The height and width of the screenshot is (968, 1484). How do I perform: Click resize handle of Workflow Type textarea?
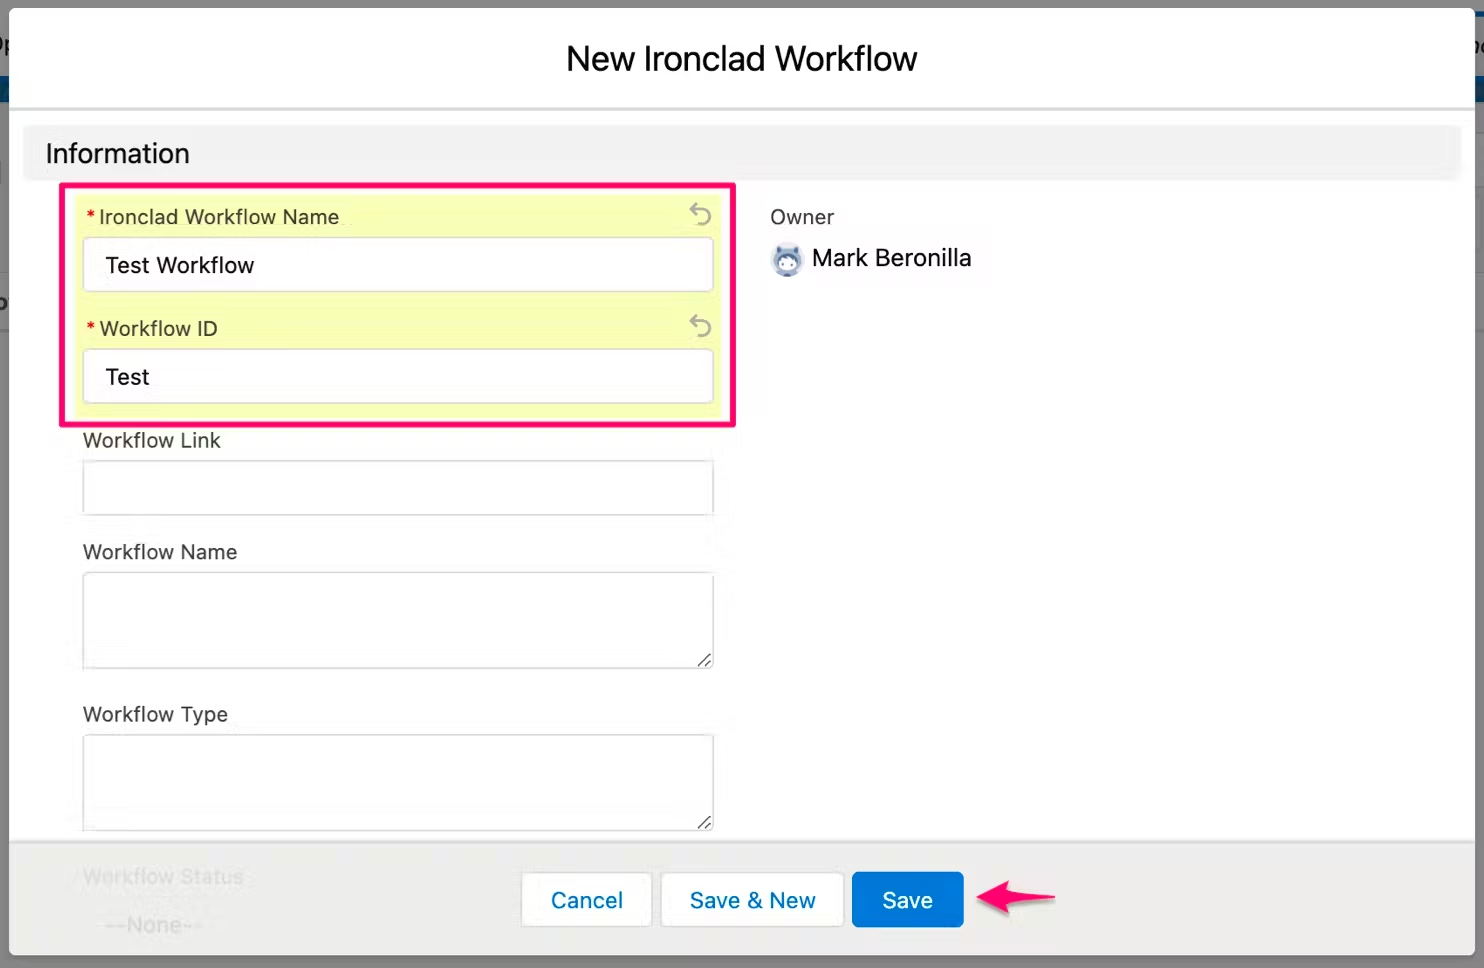click(x=704, y=822)
